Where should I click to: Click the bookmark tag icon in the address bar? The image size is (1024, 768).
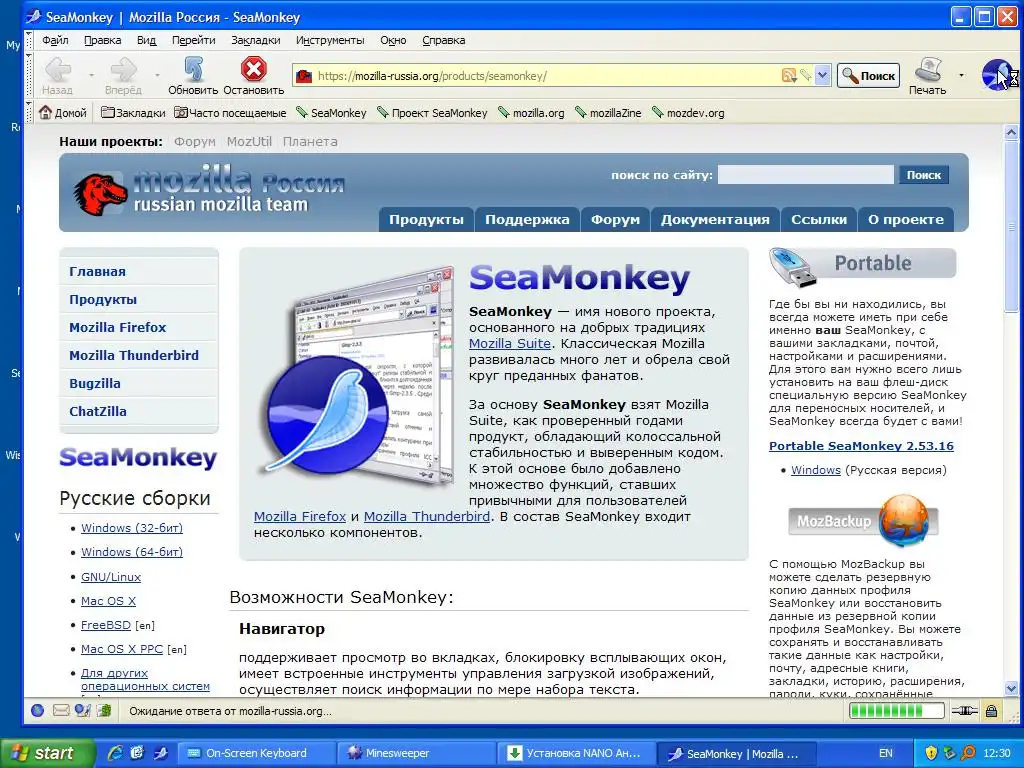click(x=806, y=76)
